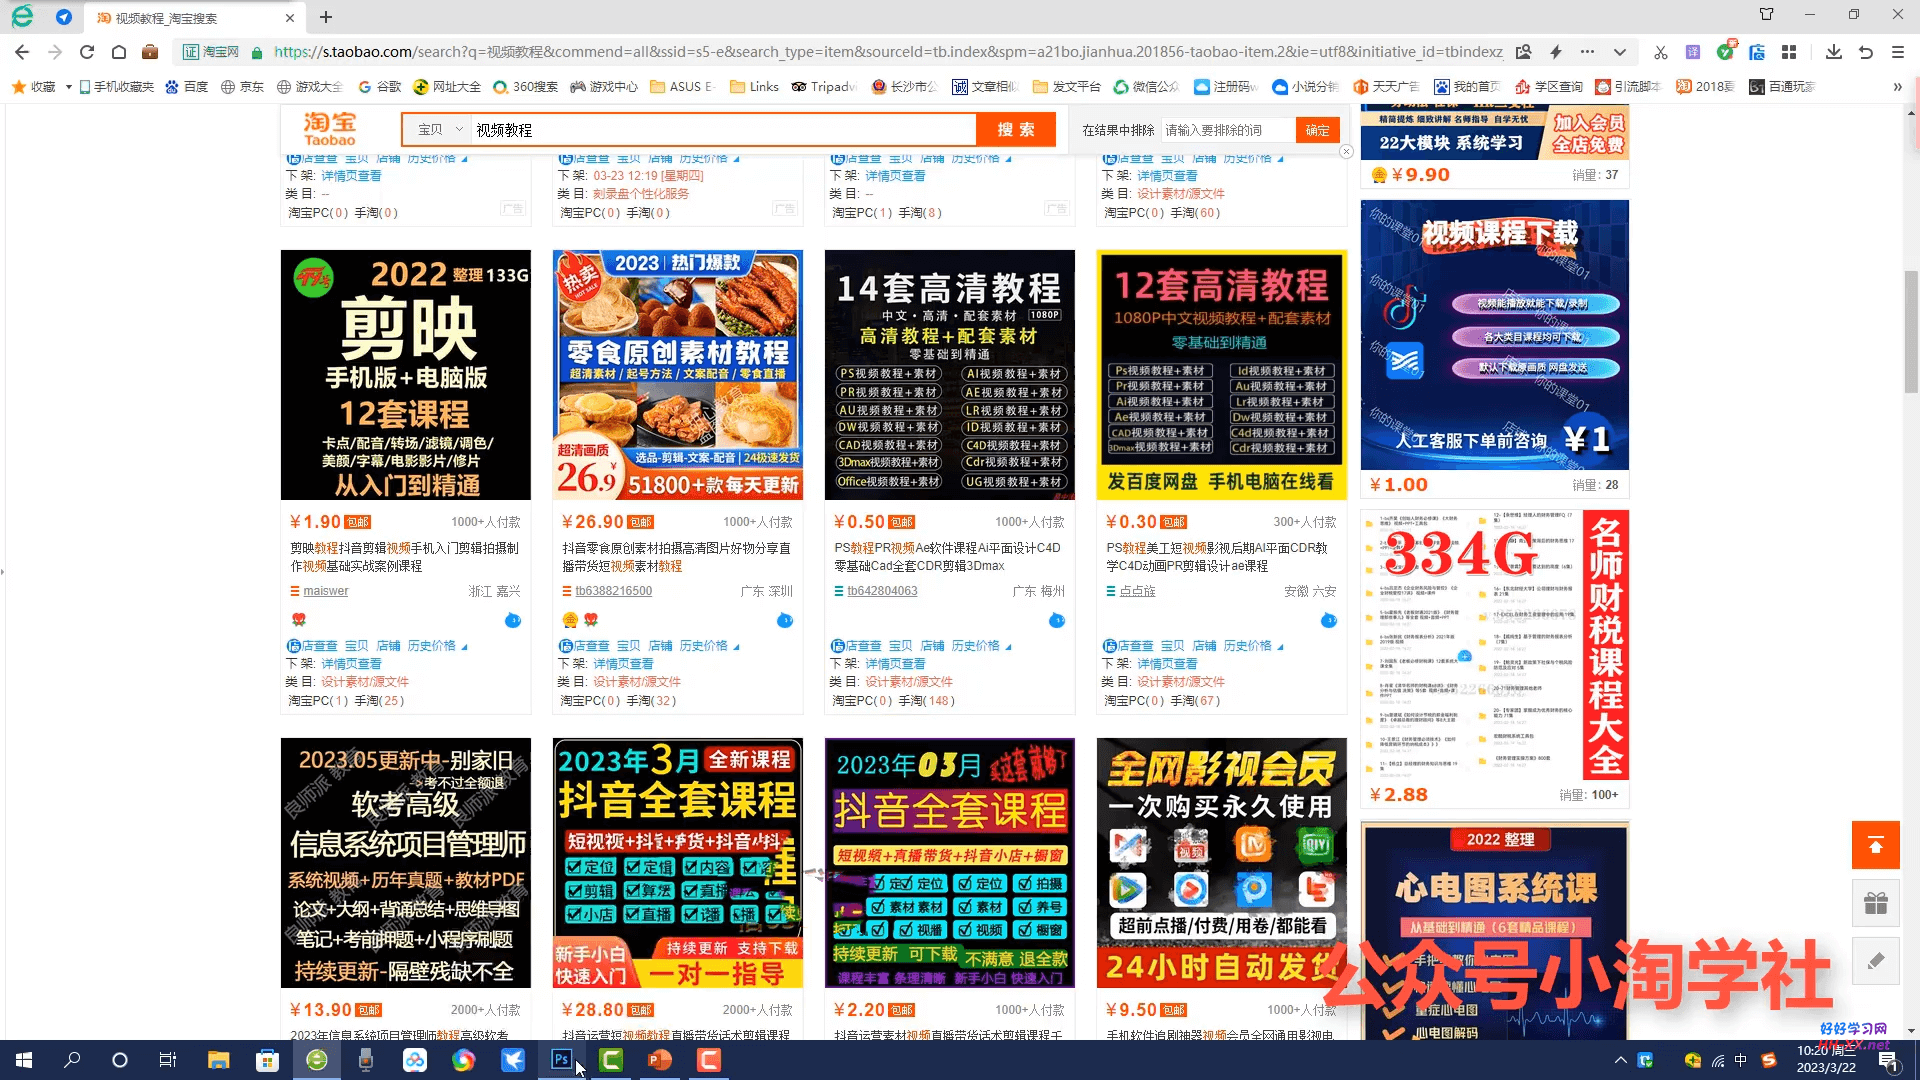1920x1080 pixels.
Task: Open Photoshop from the taskbar
Action: point(562,1060)
